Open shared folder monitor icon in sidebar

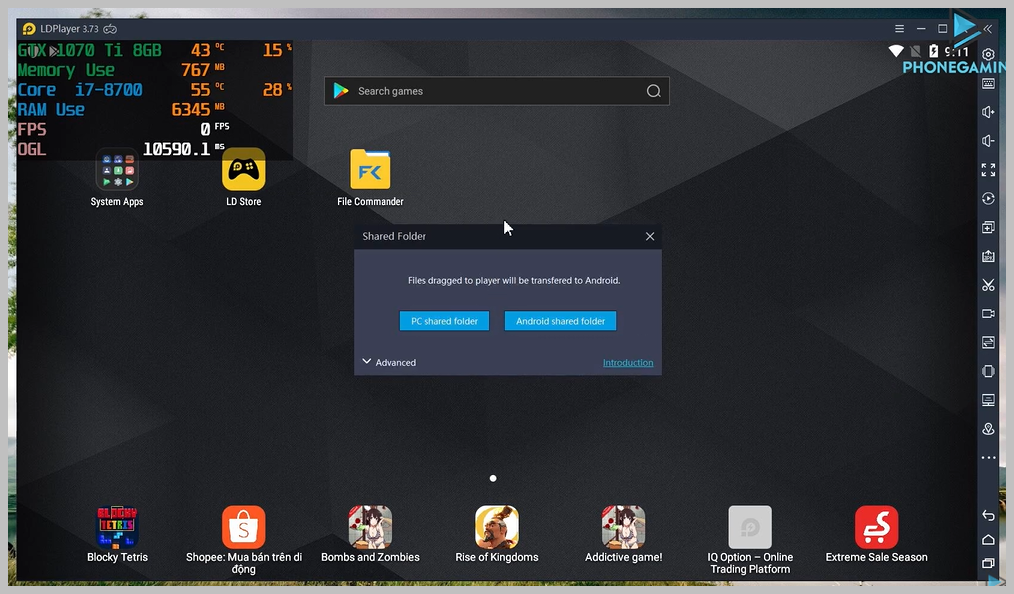(988, 400)
